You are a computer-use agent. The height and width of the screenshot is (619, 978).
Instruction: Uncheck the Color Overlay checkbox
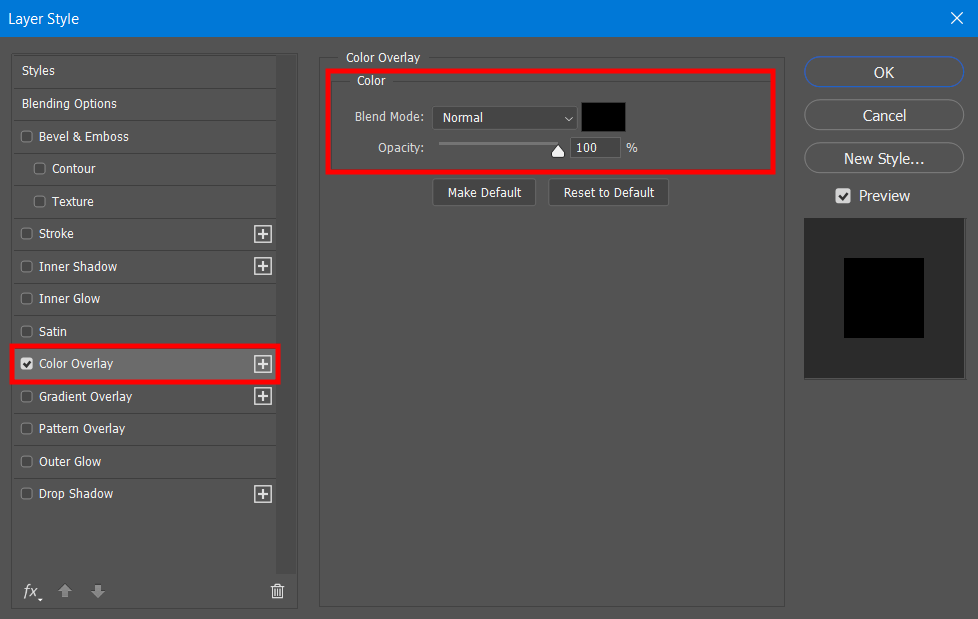[x=27, y=364]
